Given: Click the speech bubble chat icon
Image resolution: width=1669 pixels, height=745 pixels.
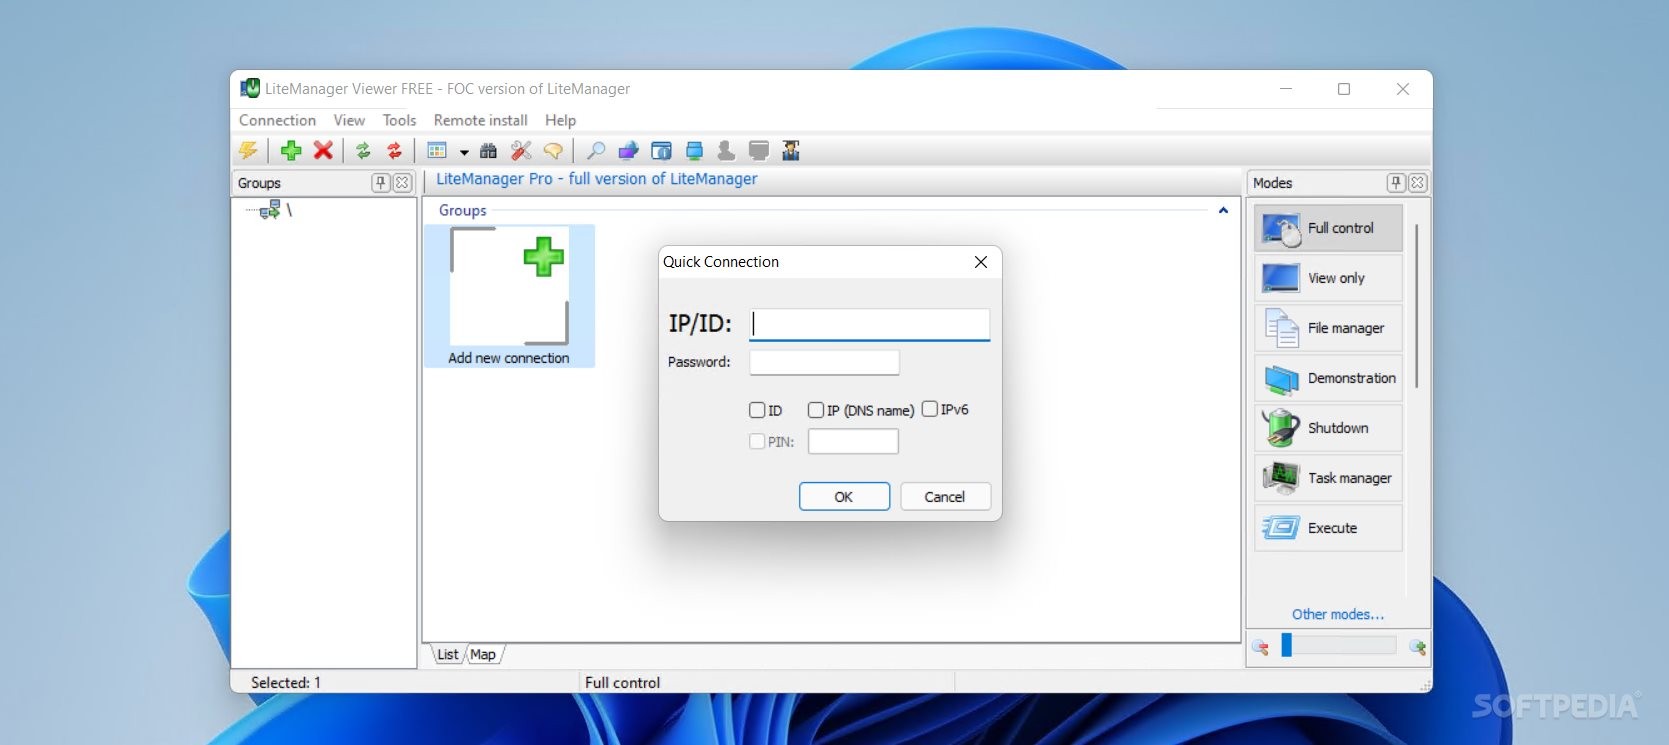Looking at the screenshot, I should (553, 151).
